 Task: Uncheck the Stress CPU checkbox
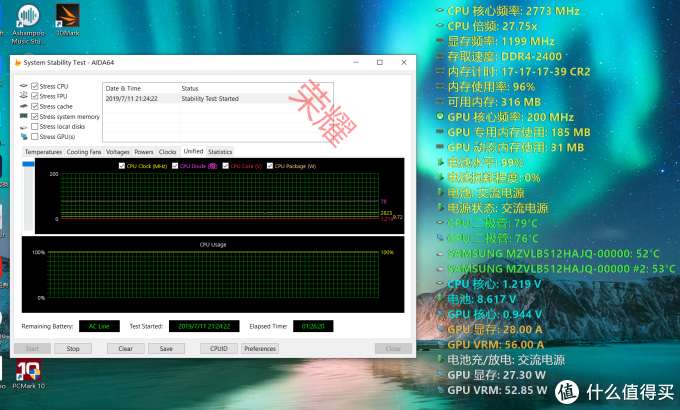[x=35, y=86]
